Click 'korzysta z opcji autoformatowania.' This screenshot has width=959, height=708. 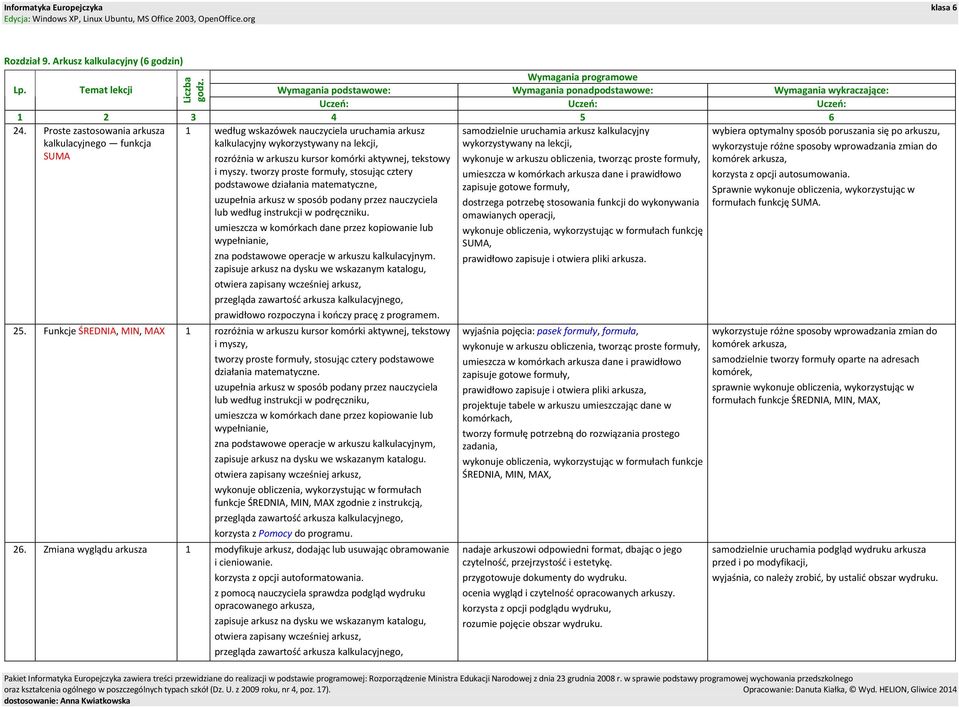point(289,577)
